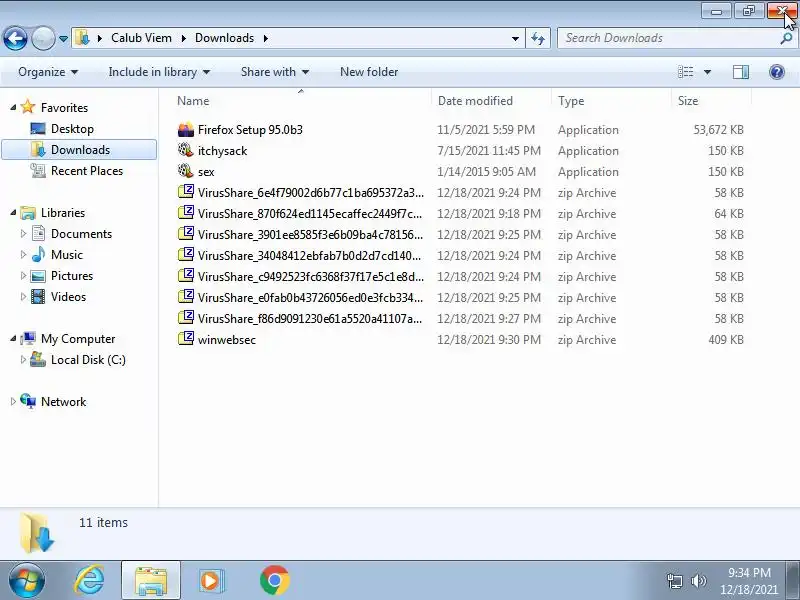Viewport: 800px width, 600px height.
Task: Go back with the Back arrow button
Action: pos(15,38)
